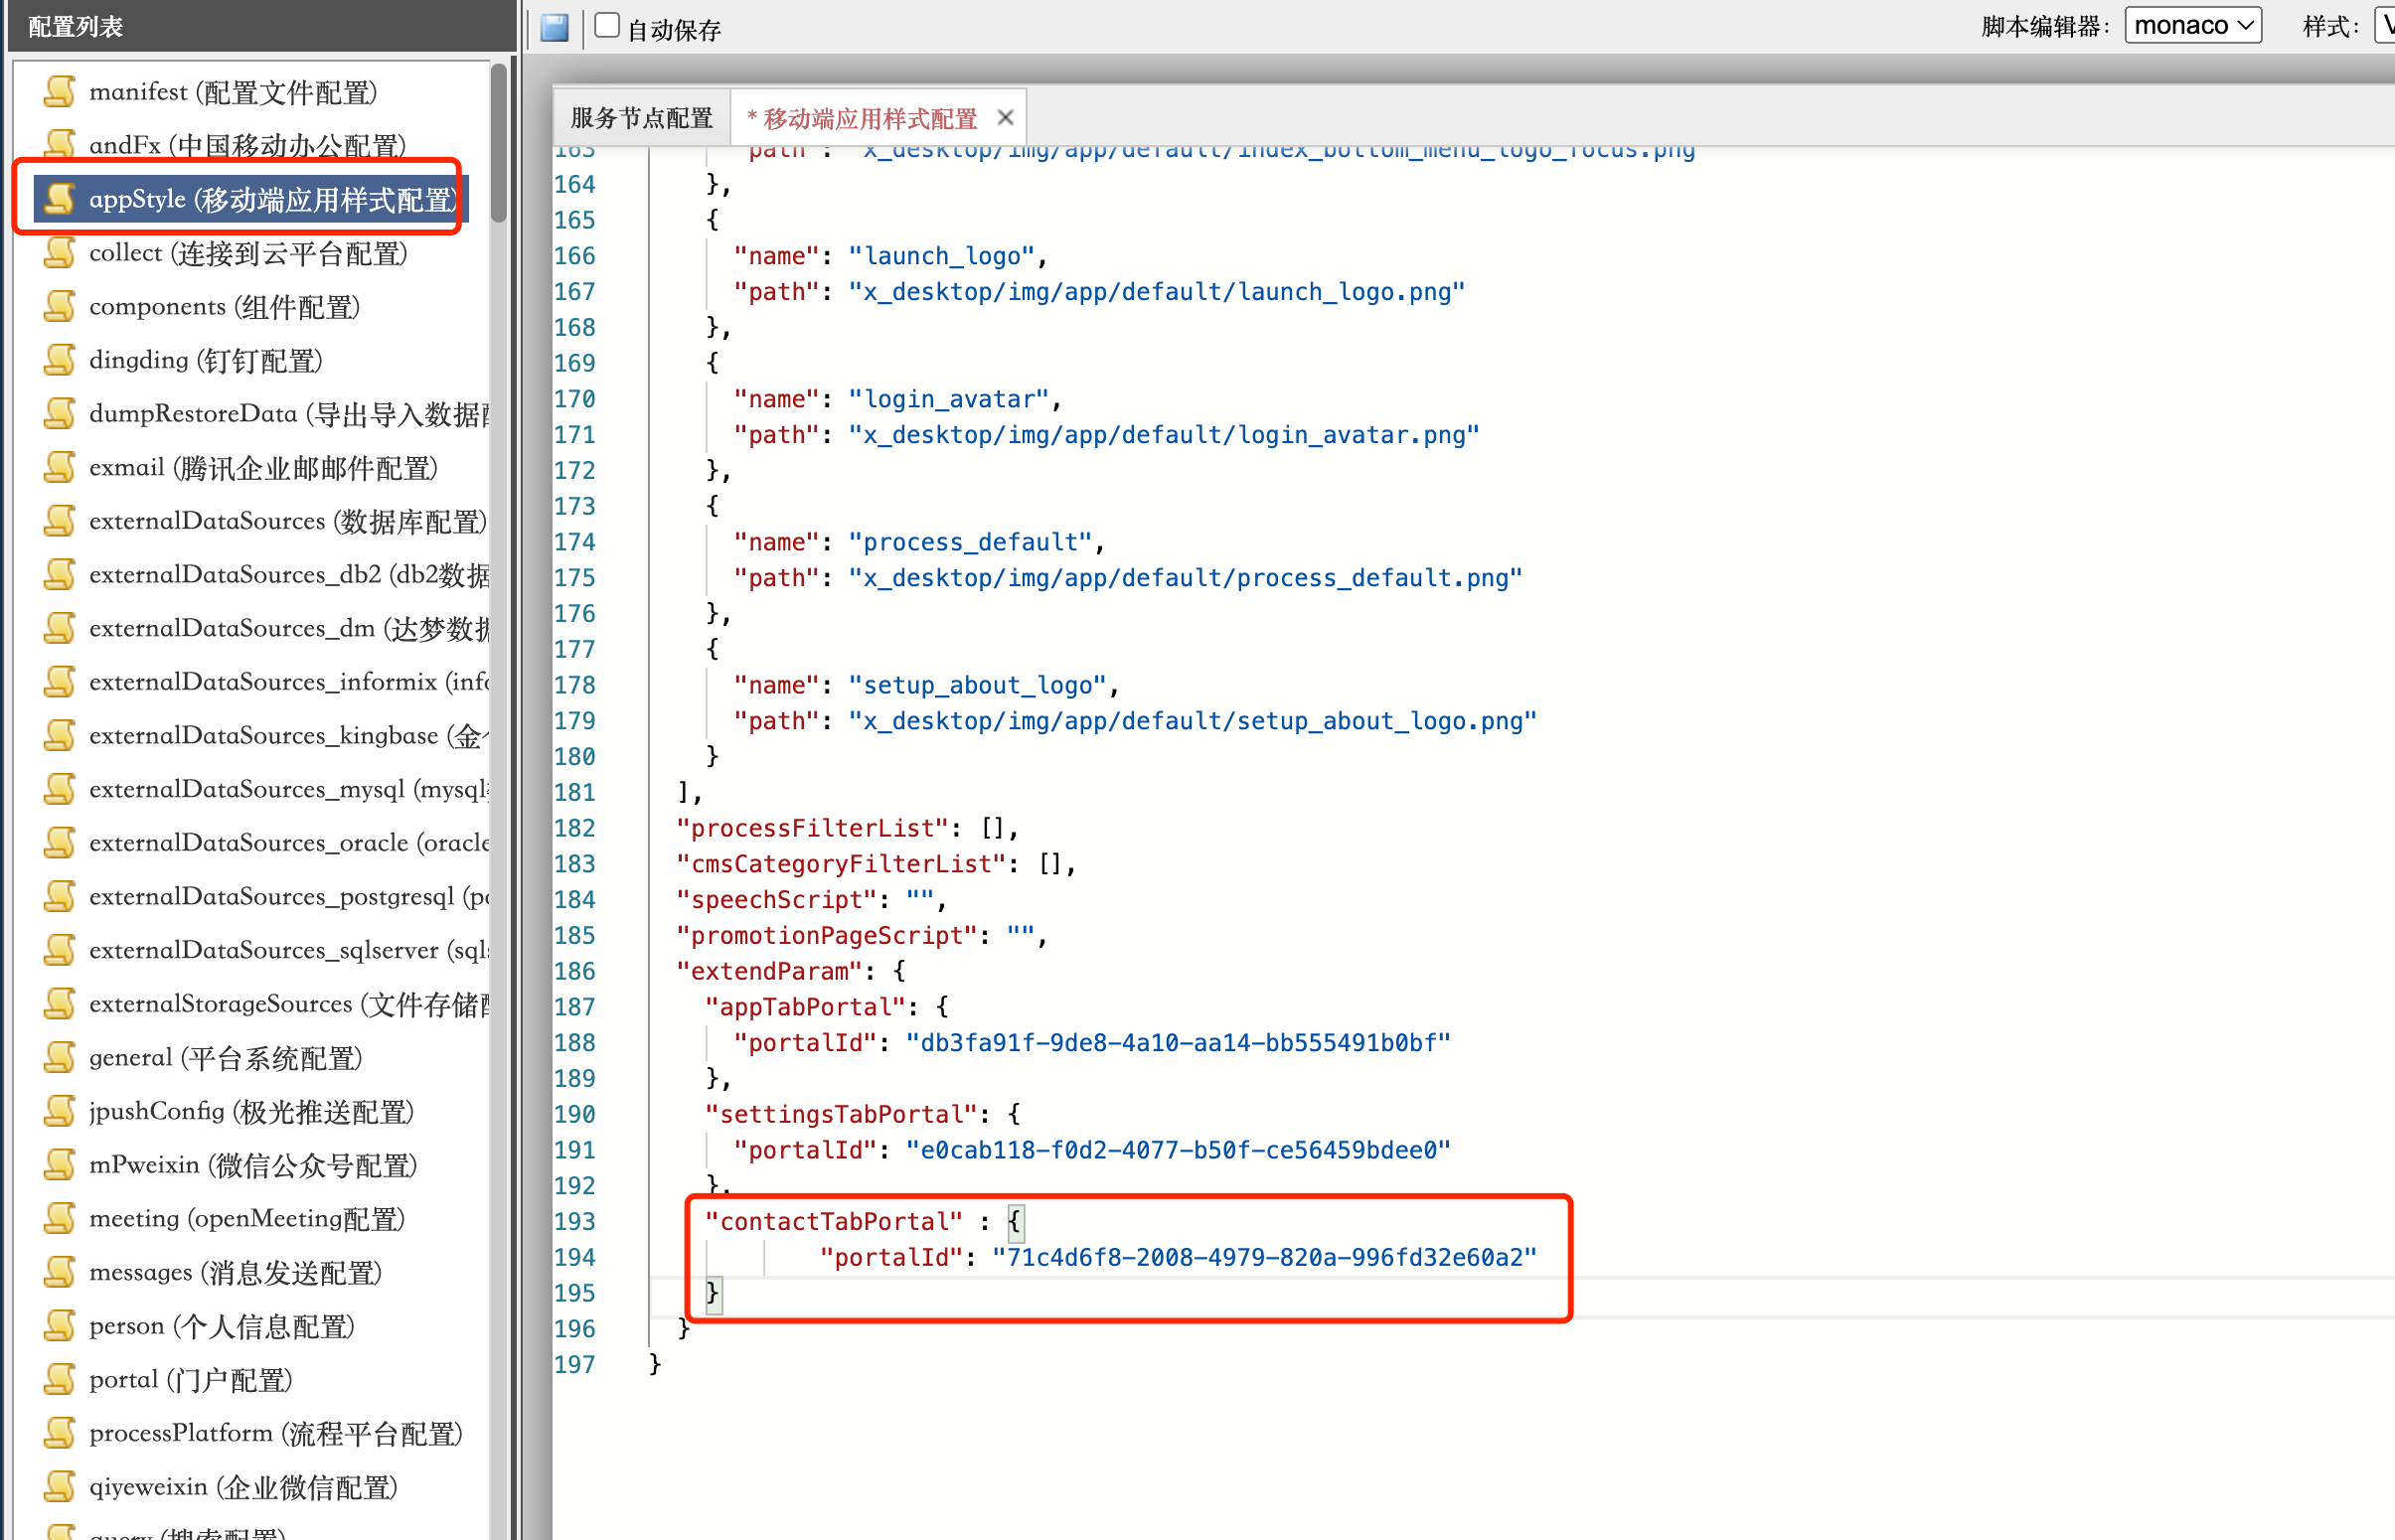Click the components config scroll icon
2395x1540 pixels.
coord(60,306)
